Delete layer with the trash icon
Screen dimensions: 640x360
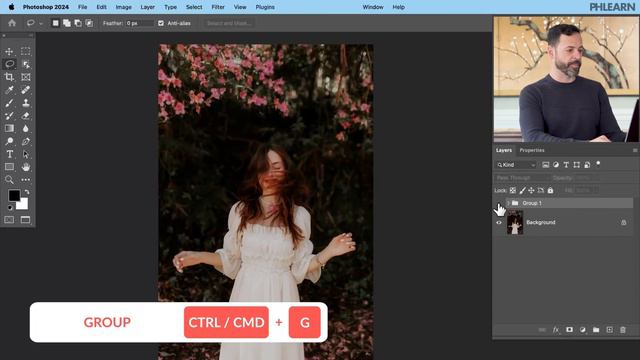(x=623, y=330)
